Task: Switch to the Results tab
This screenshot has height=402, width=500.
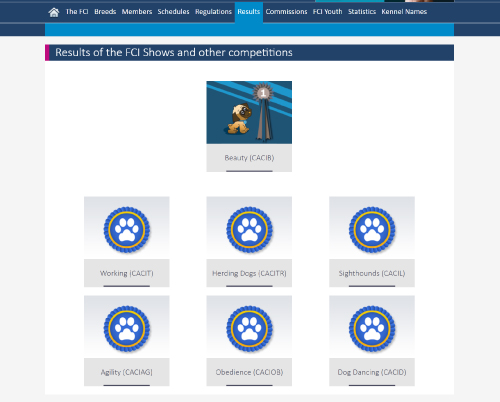Action: [x=249, y=12]
